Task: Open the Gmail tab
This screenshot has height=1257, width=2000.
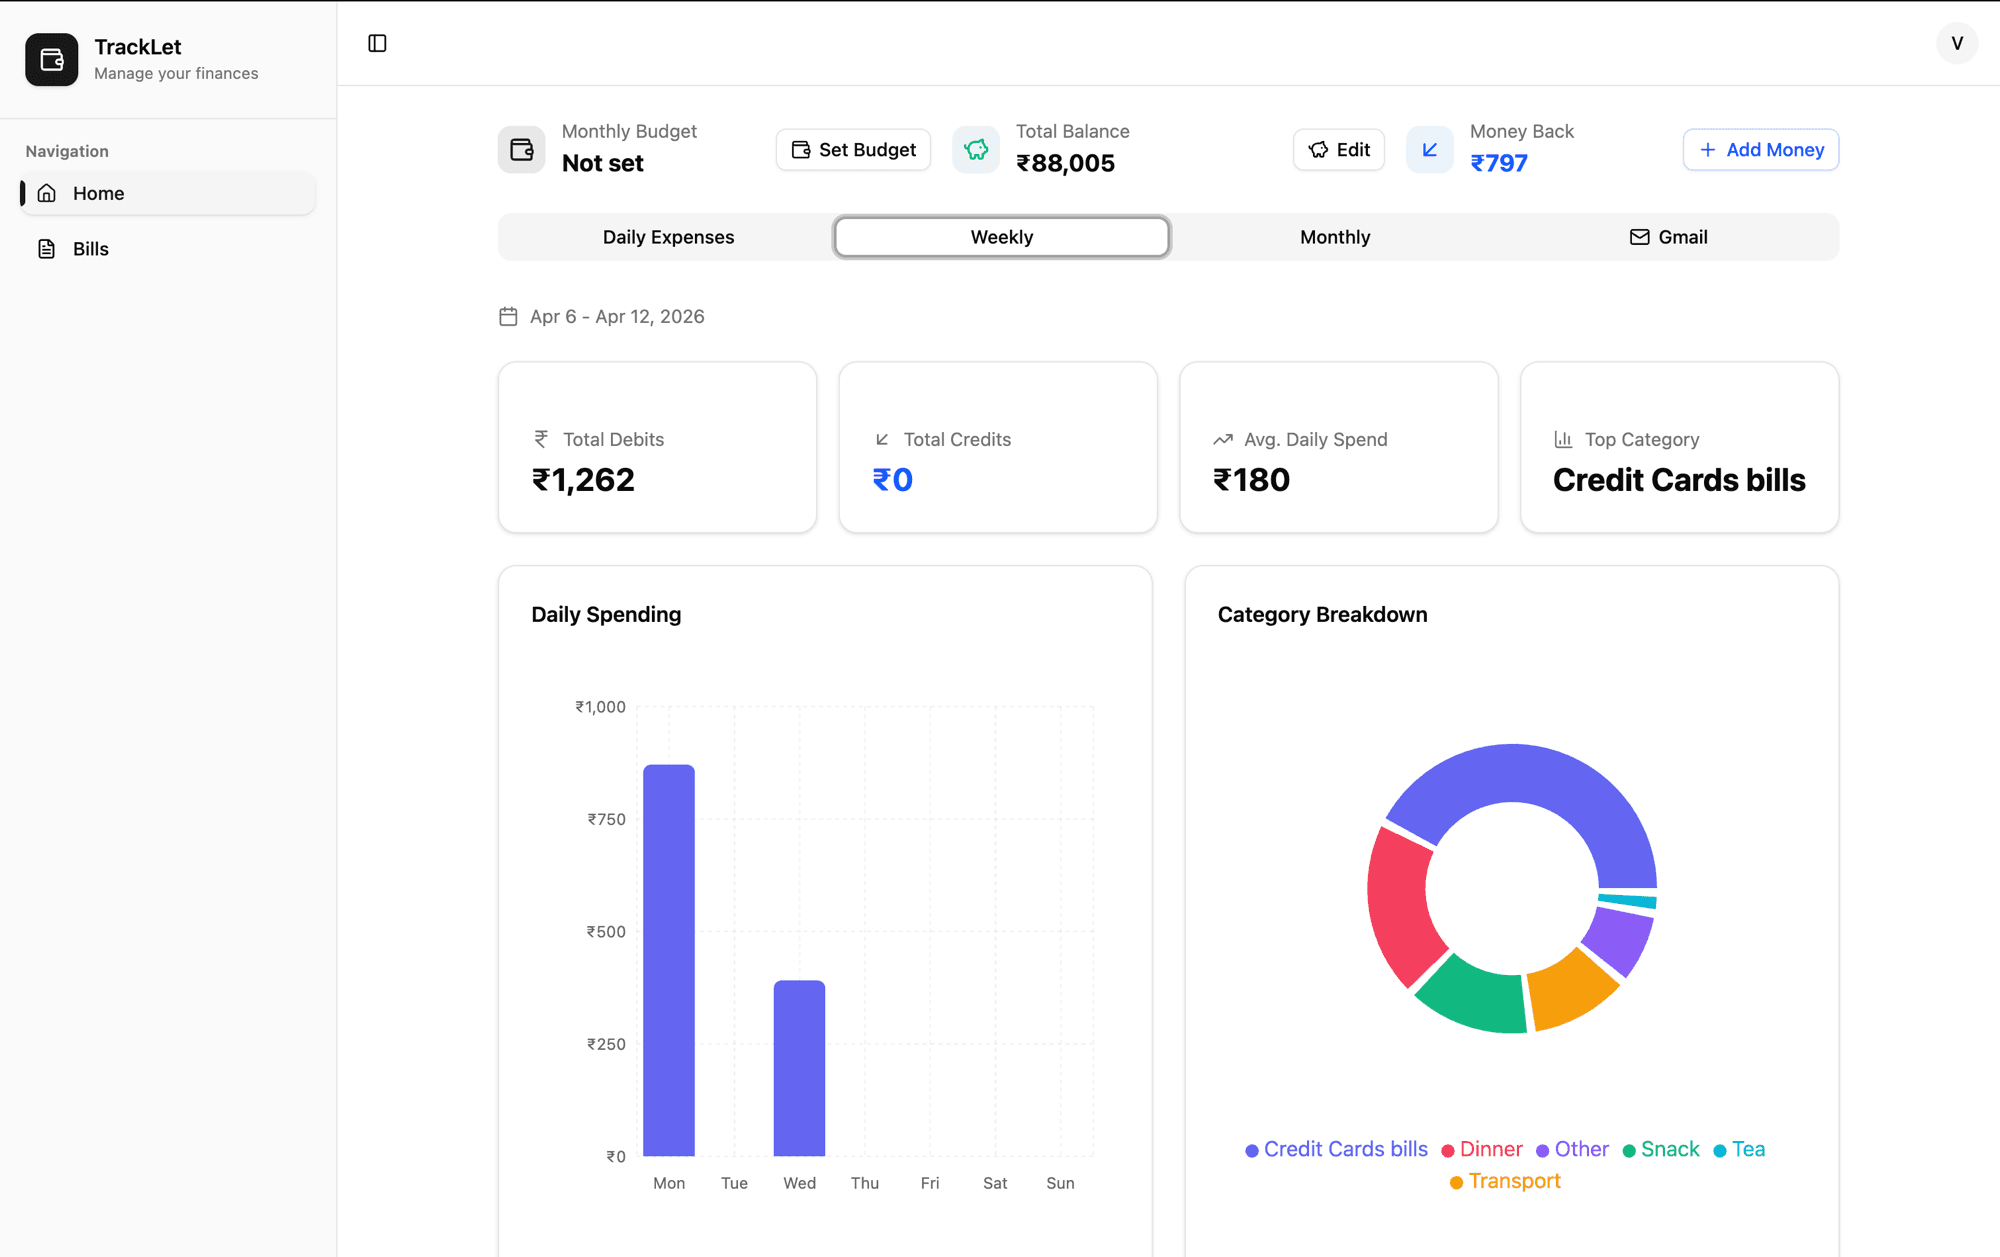Action: click(1669, 237)
